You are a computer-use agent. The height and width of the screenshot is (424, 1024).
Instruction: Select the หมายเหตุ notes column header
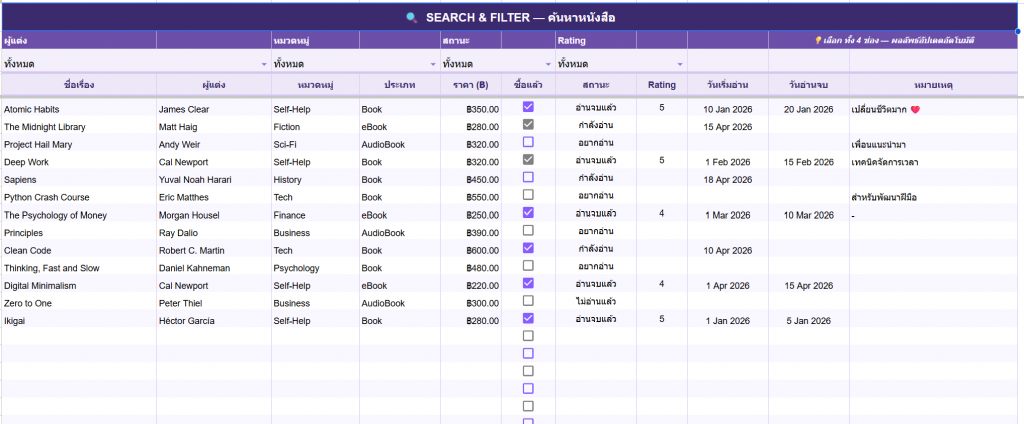click(933, 85)
